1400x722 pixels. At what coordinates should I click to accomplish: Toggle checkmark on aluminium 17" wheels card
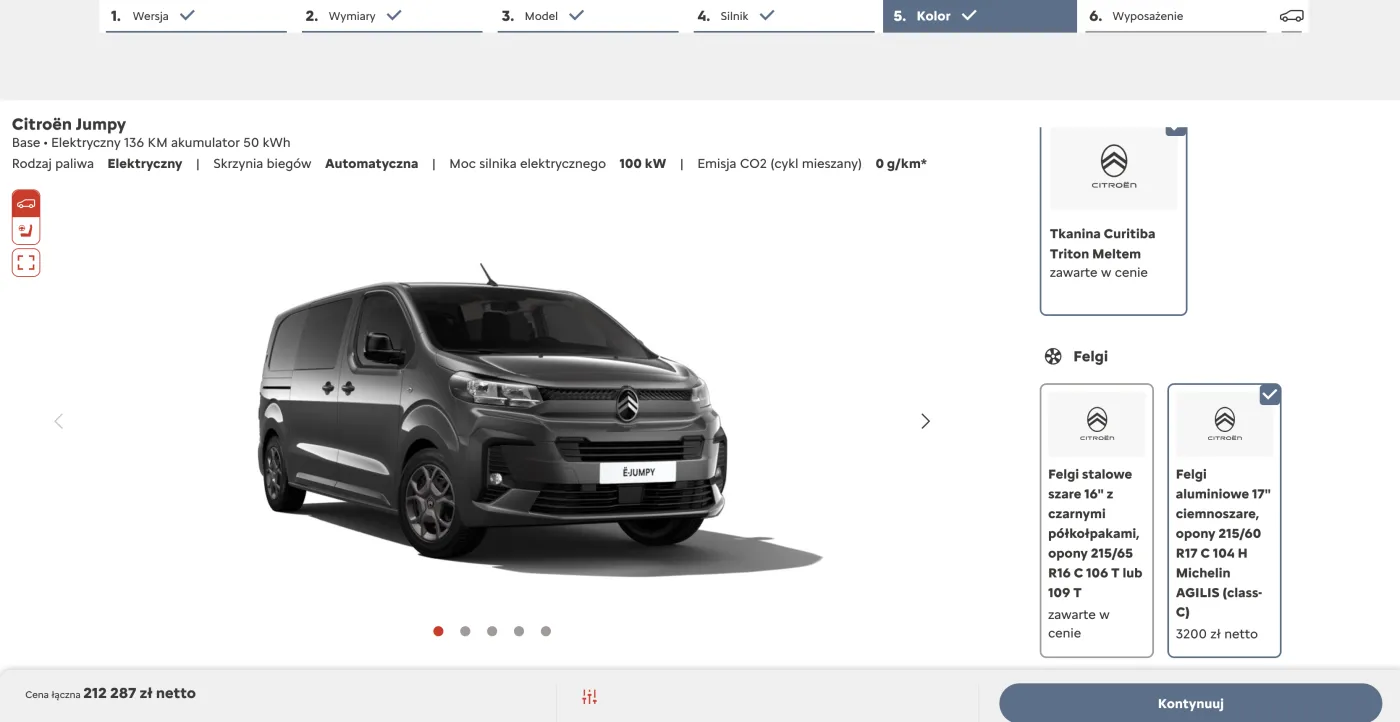coord(1270,395)
